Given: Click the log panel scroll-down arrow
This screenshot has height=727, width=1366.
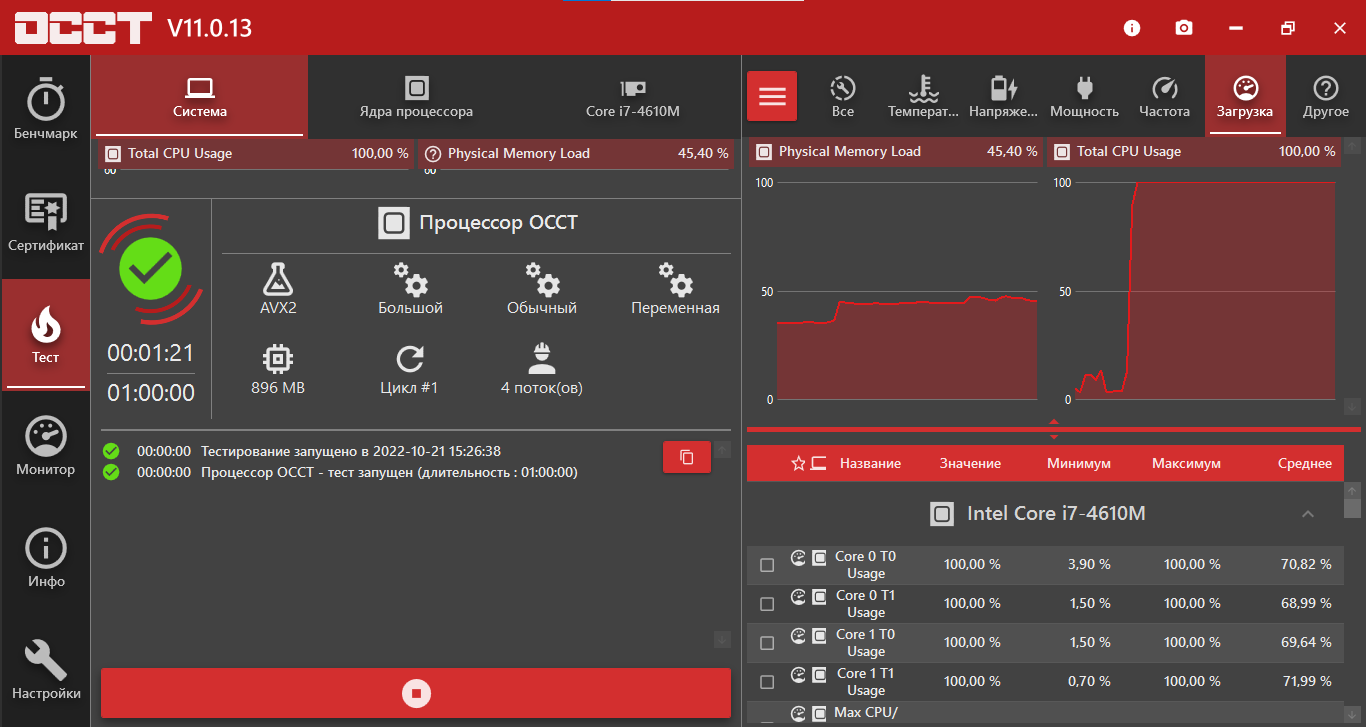Looking at the screenshot, I should [722, 639].
